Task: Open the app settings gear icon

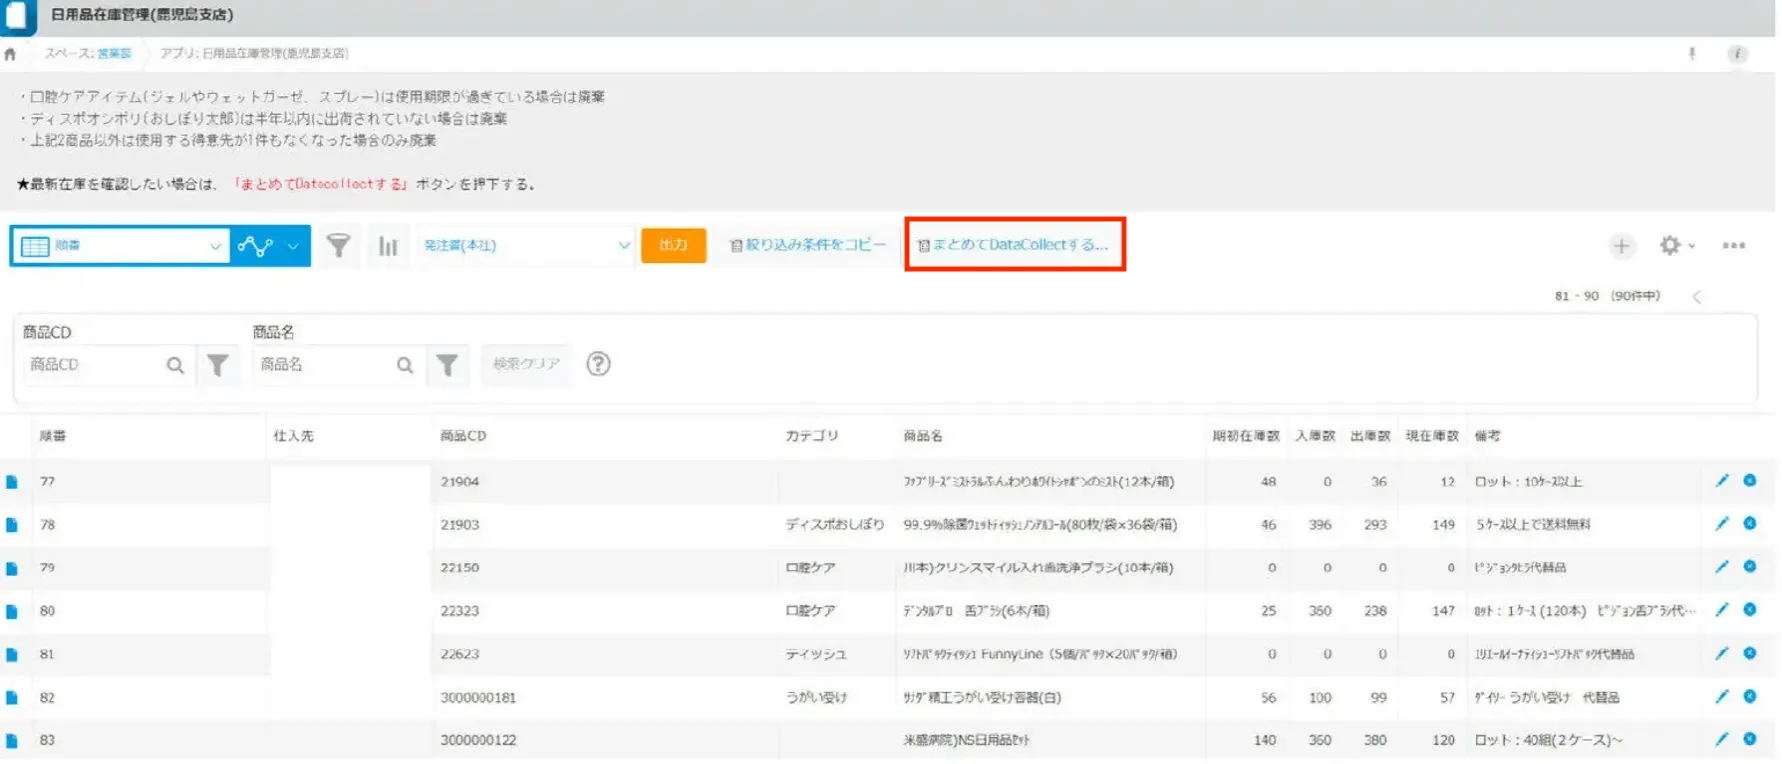Action: point(1670,245)
